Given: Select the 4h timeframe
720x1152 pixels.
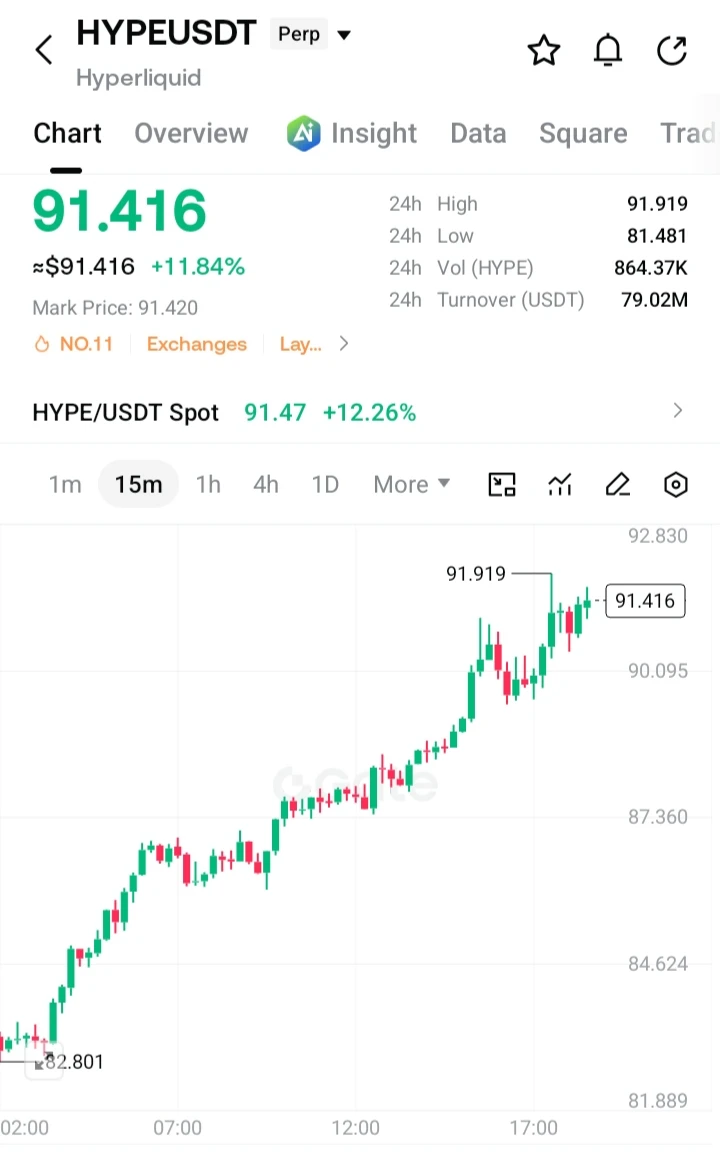Looking at the screenshot, I should 266,484.
